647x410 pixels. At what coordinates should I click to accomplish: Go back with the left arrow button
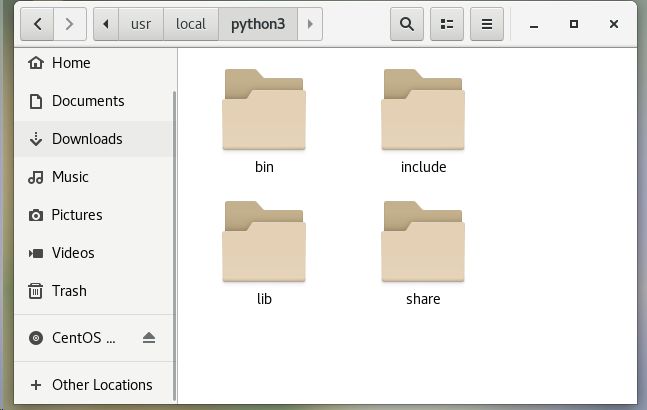(x=37, y=24)
